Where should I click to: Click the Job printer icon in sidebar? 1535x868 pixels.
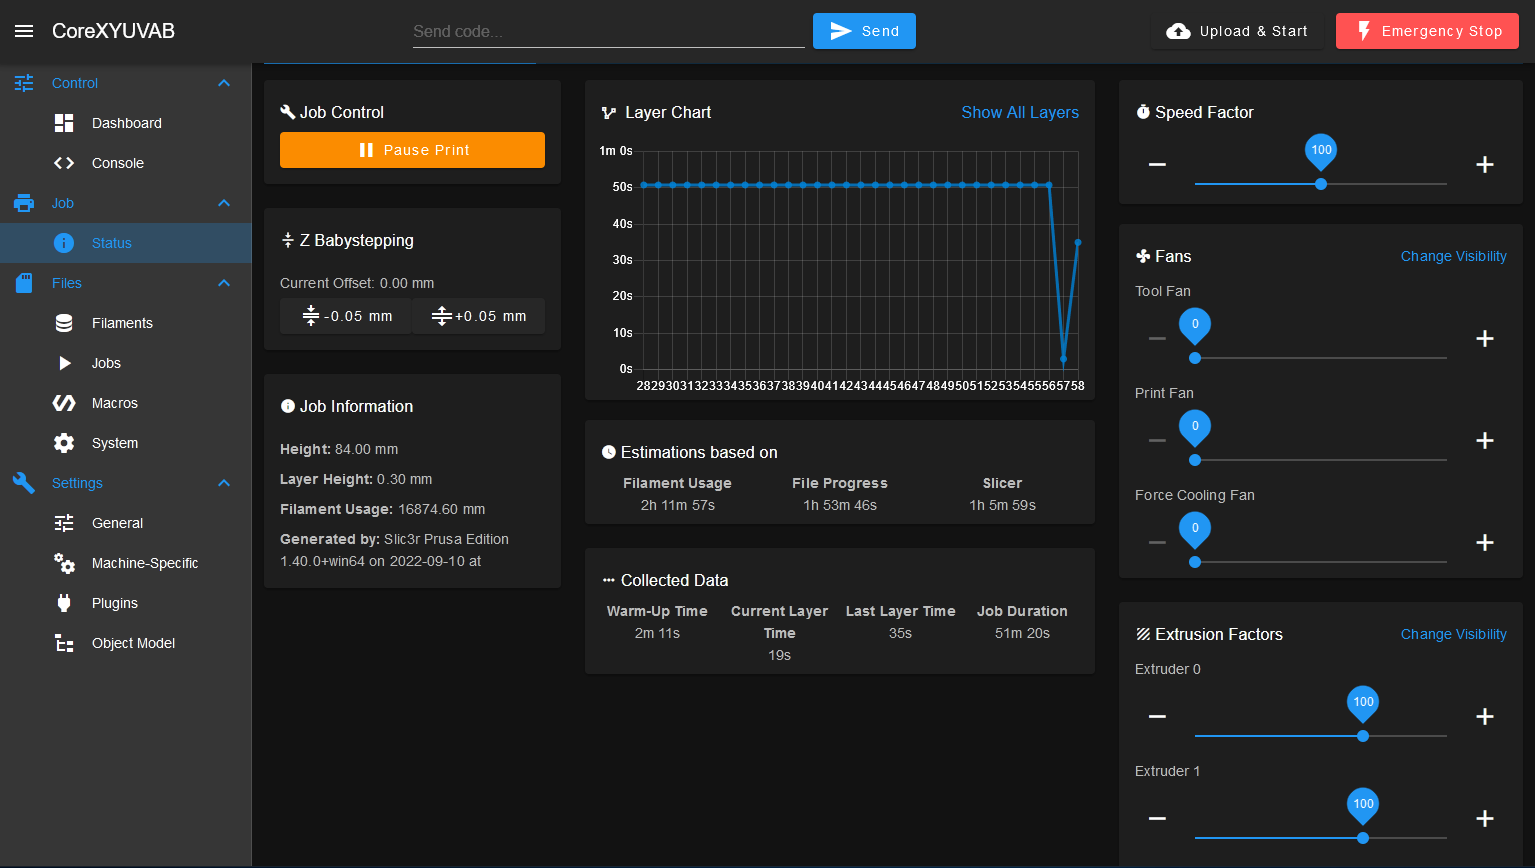[24, 203]
